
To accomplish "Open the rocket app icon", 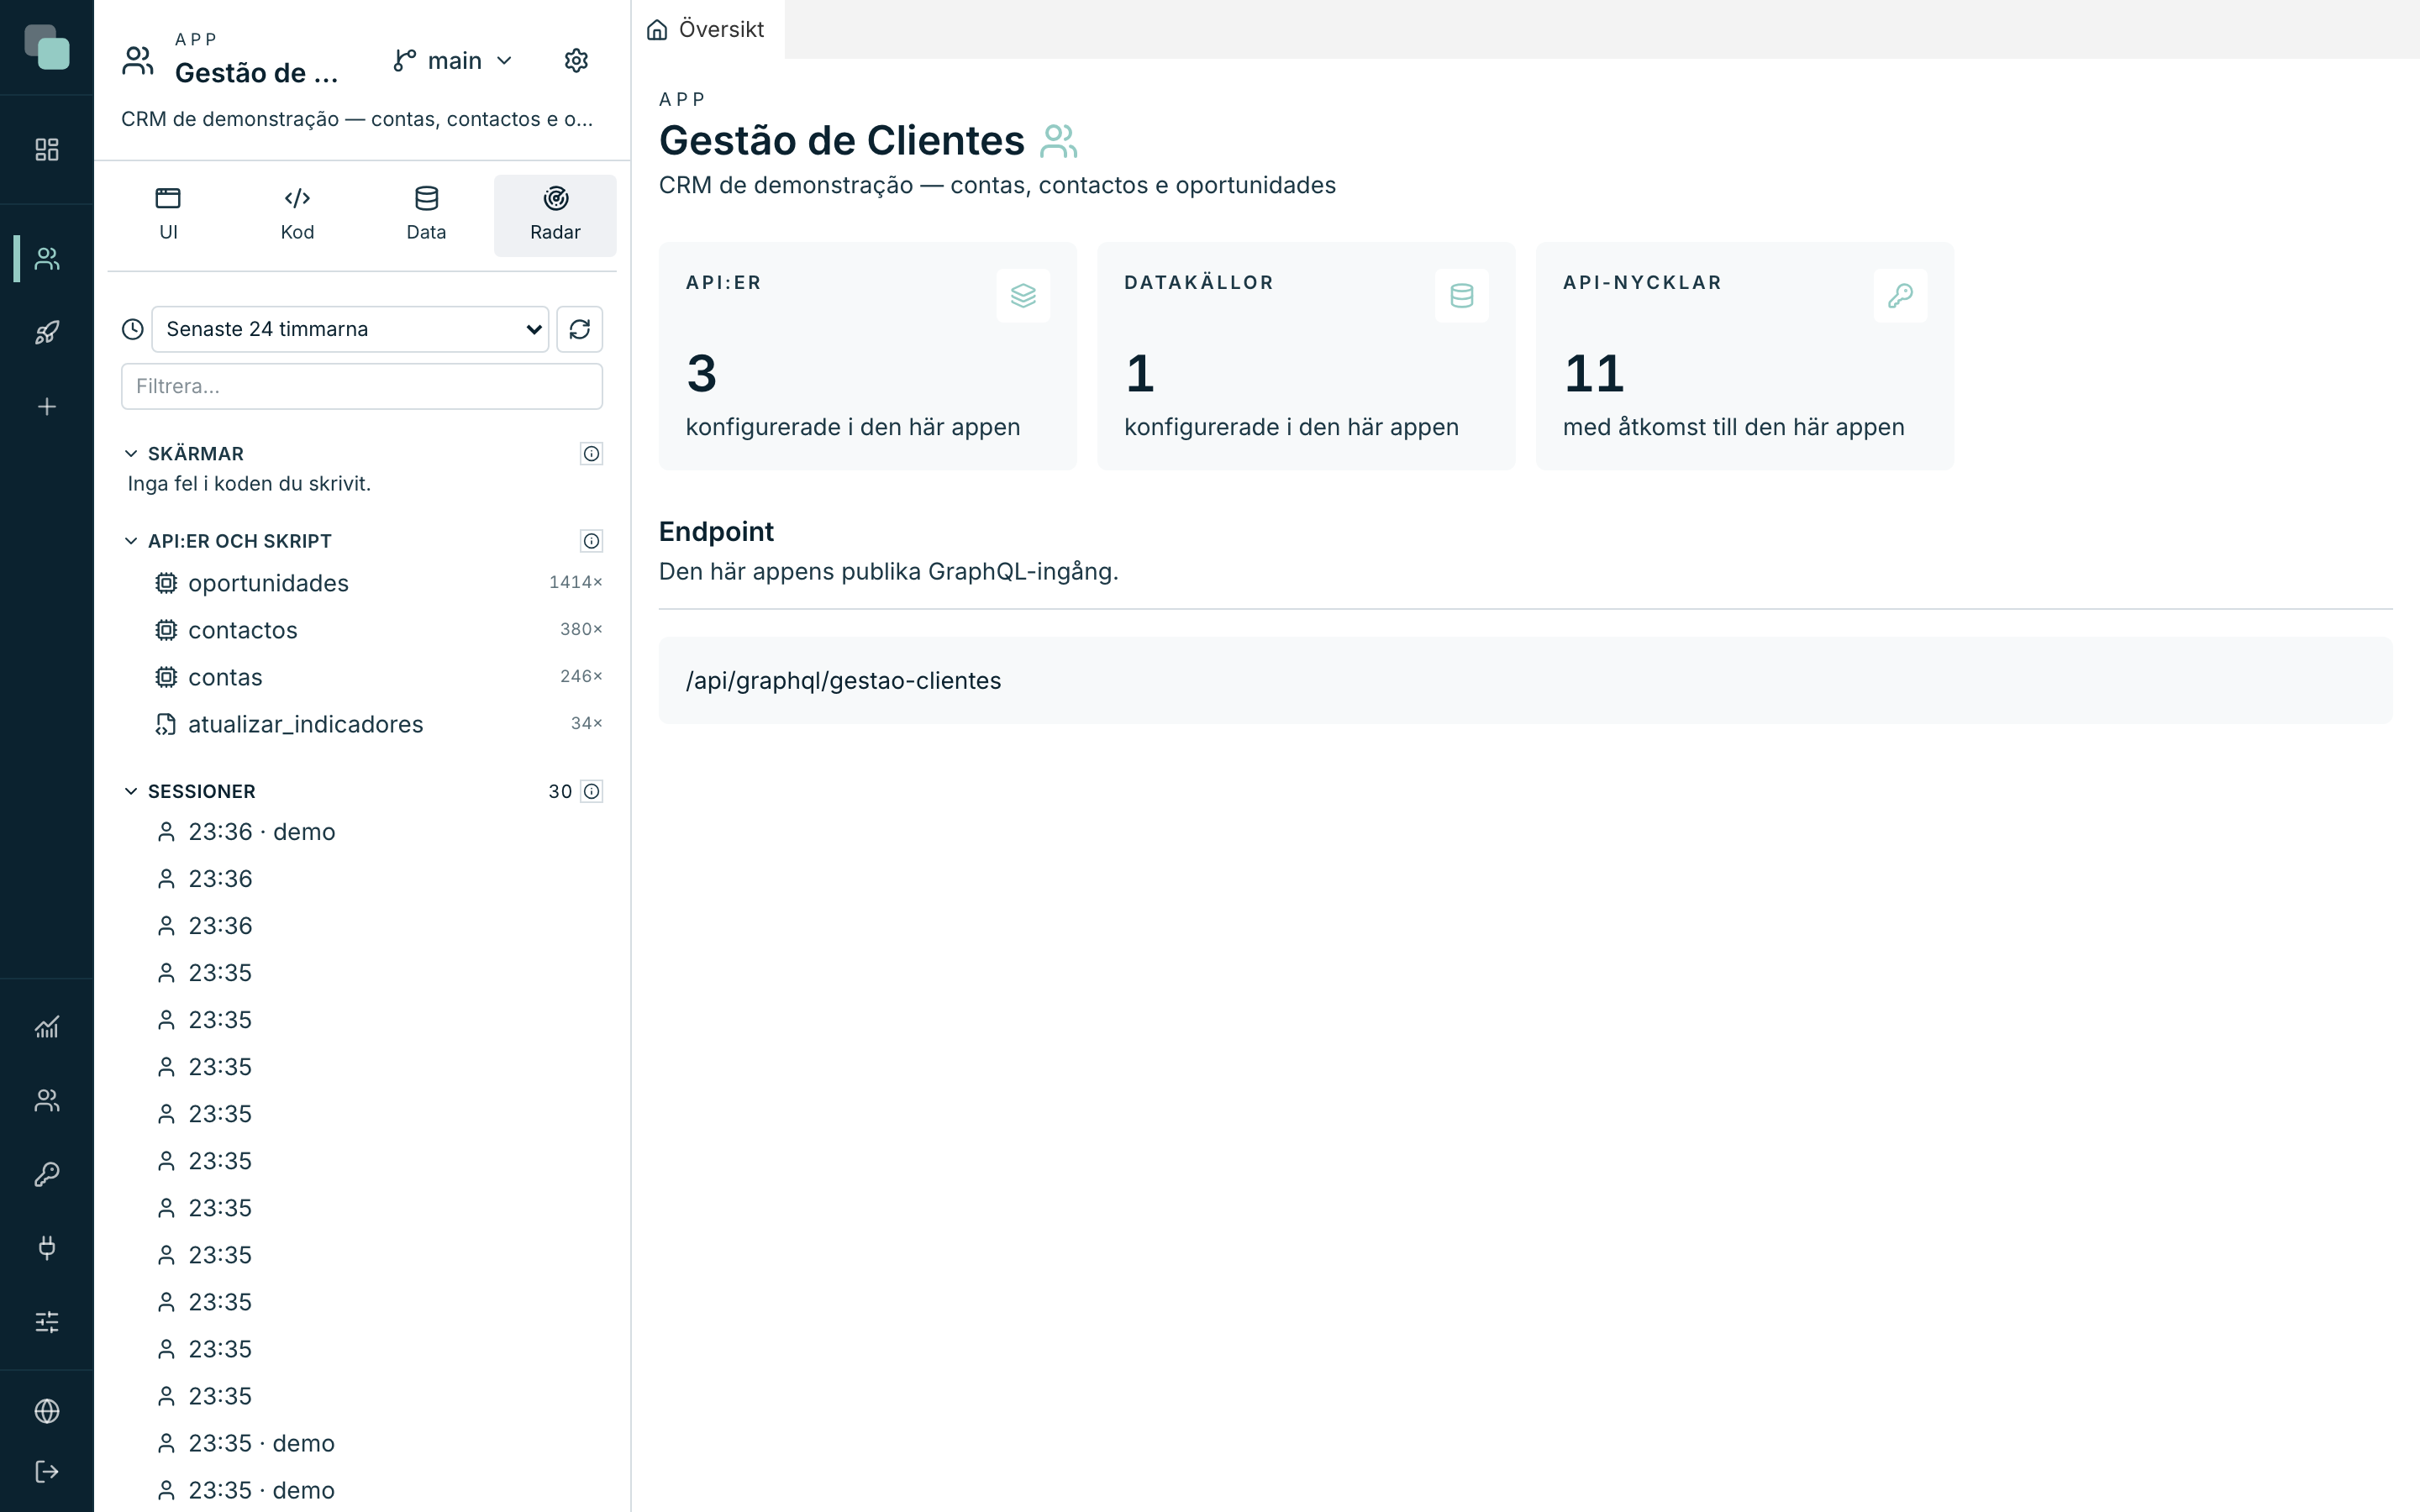I will point(47,332).
